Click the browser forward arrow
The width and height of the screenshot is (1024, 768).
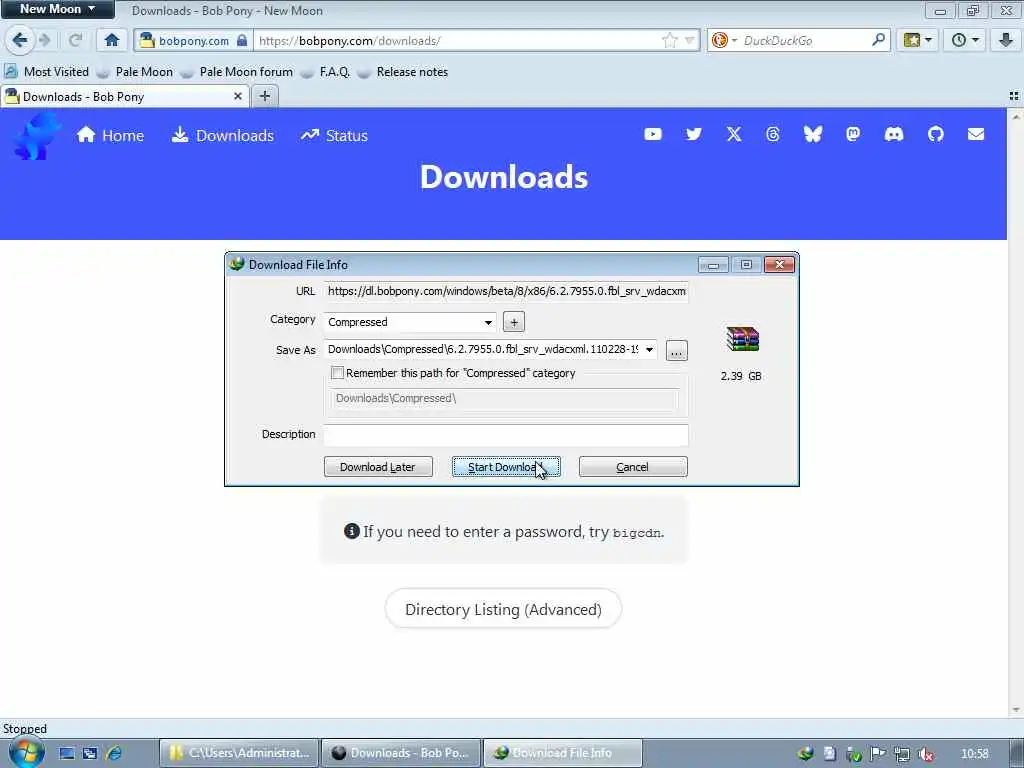coord(45,40)
